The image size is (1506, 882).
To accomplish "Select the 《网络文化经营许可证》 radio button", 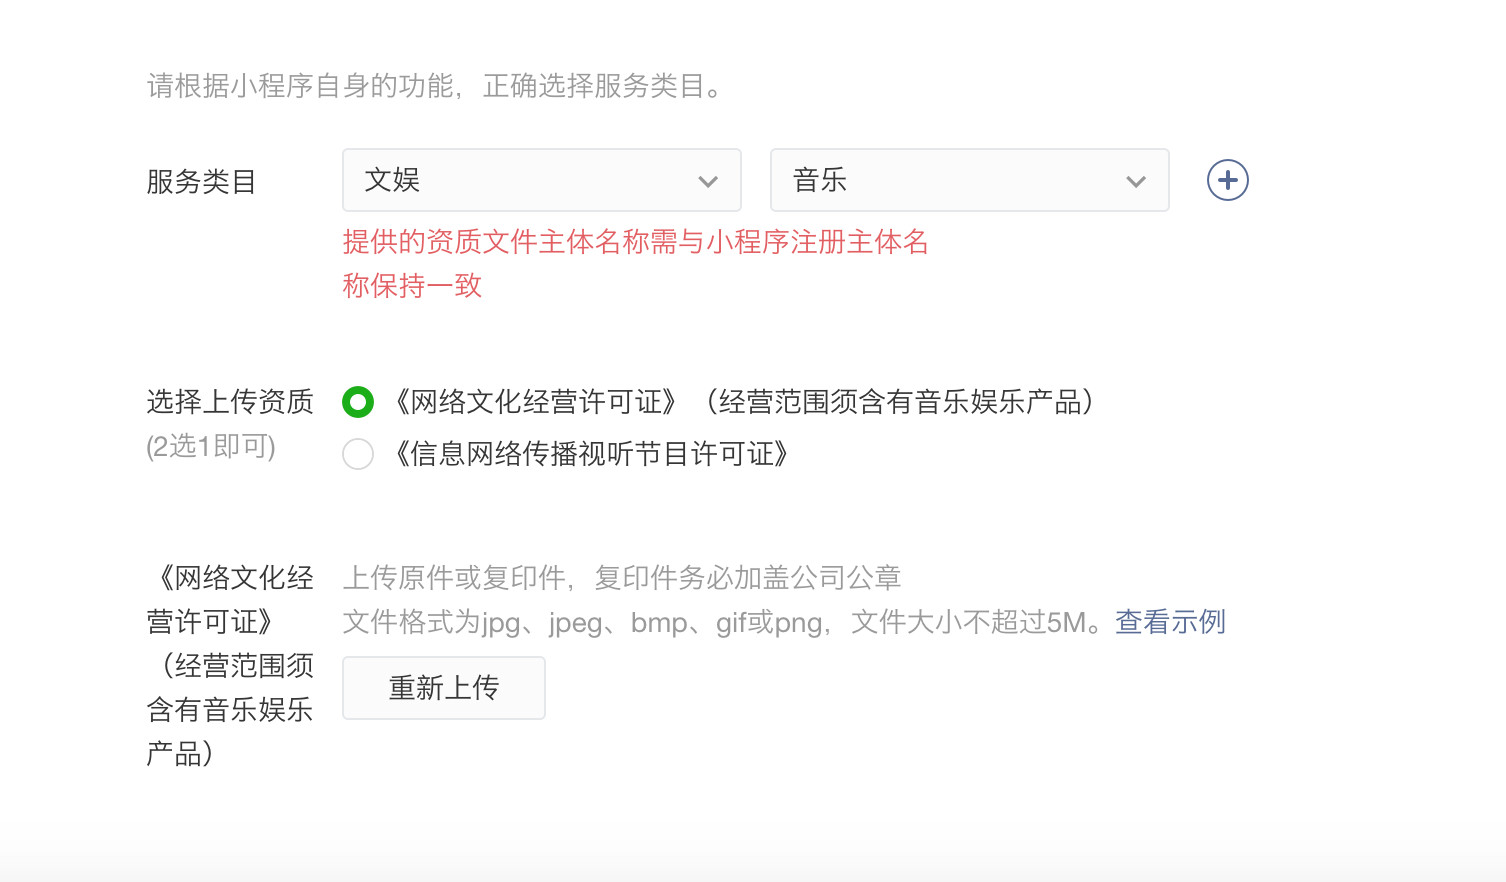I will (358, 402).
